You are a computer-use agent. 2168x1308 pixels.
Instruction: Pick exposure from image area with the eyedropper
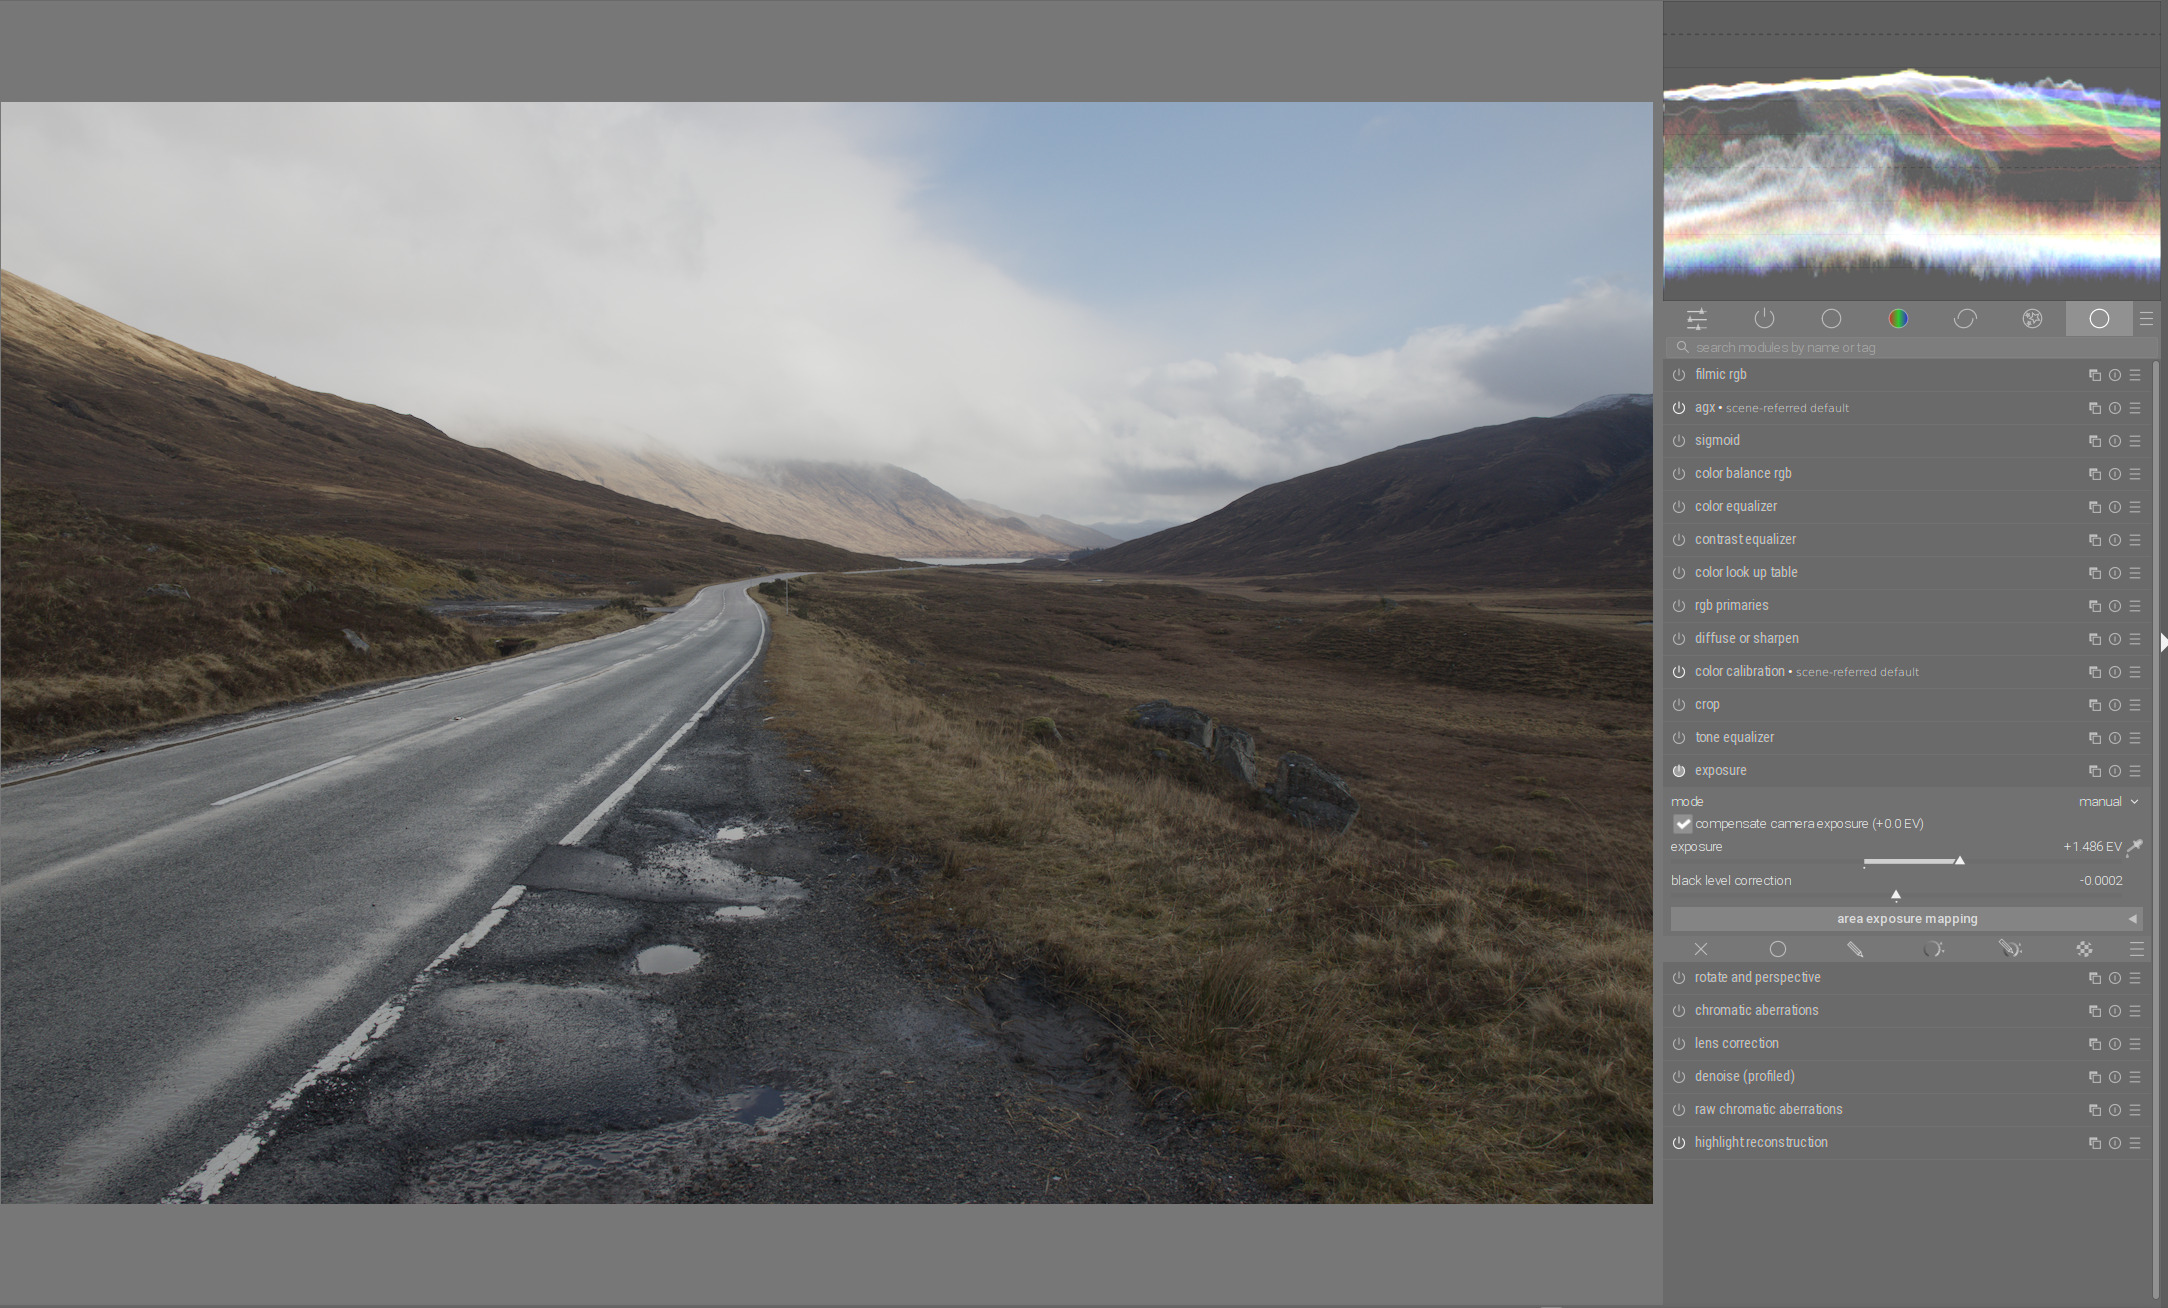[2134, 847]
